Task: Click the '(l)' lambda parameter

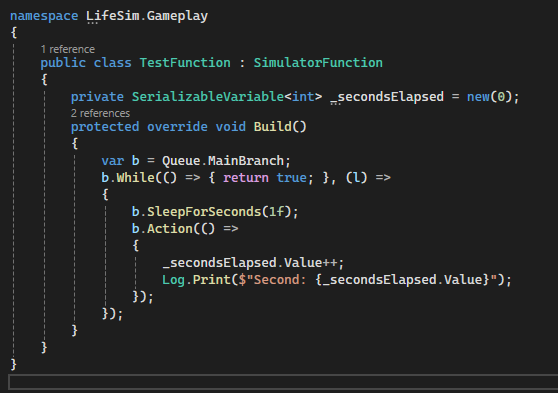Action: click(356, 178)
